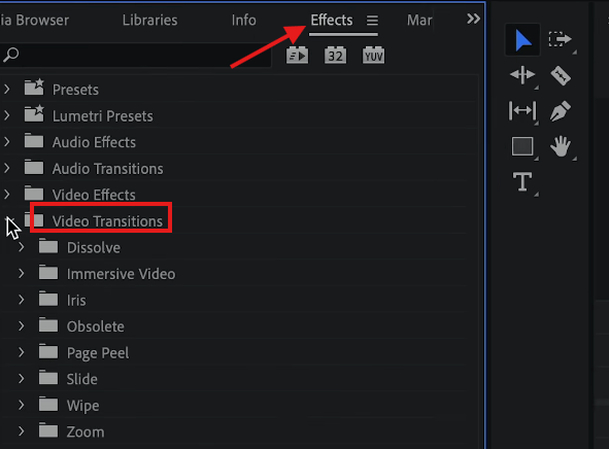
Task: Select the Slip tool
Action: click(x=522, y=111)
